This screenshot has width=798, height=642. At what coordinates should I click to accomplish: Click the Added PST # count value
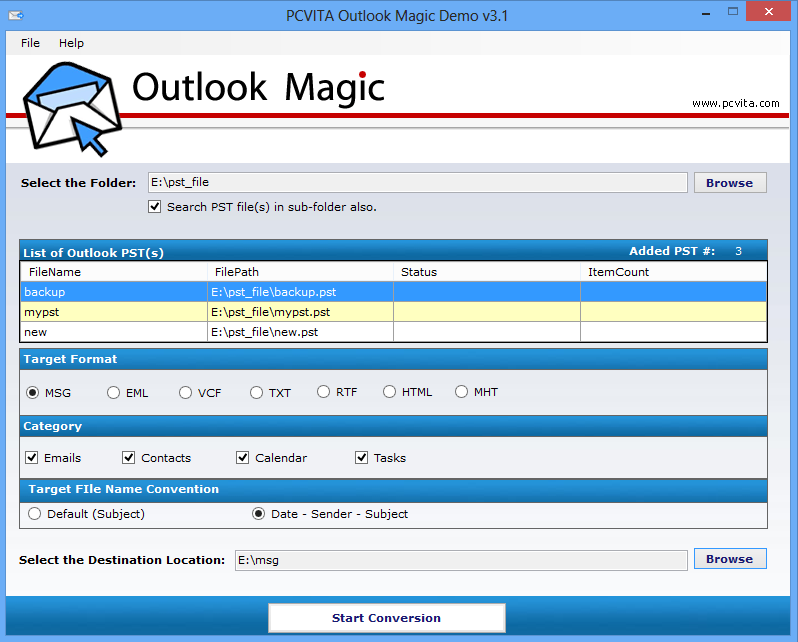738,251
